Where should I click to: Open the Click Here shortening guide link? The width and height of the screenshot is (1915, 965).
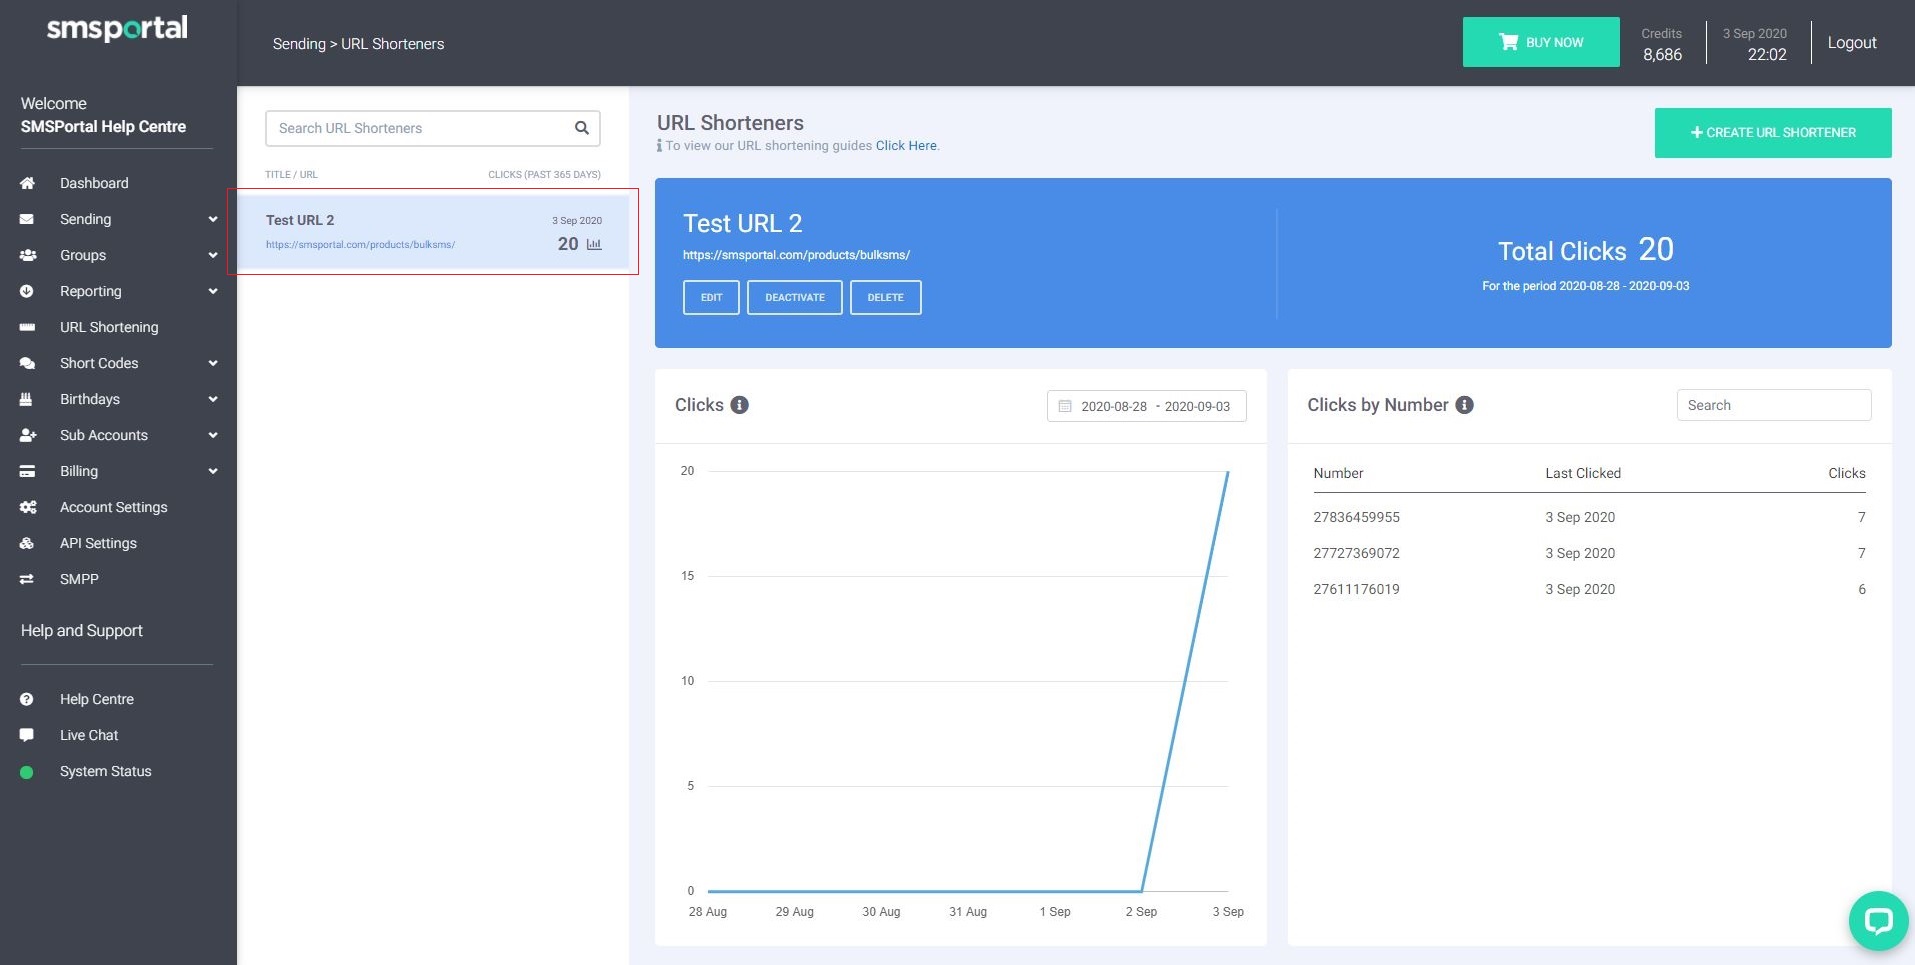[905, 145]
